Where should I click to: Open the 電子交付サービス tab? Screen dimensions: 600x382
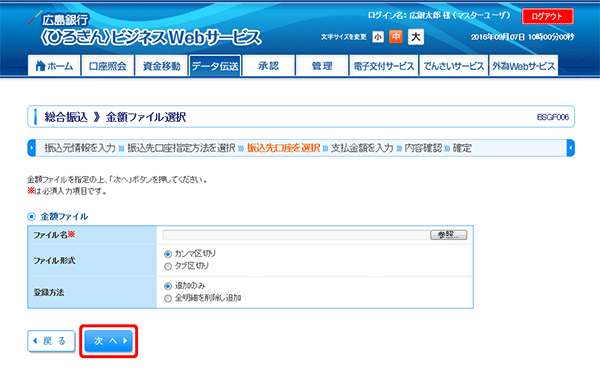(x=383, y=66)
